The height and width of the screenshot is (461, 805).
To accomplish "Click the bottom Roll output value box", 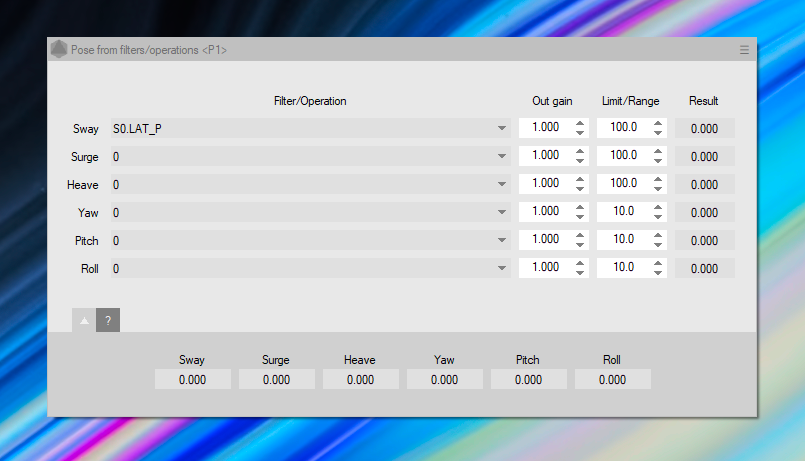I will [612, 379].
